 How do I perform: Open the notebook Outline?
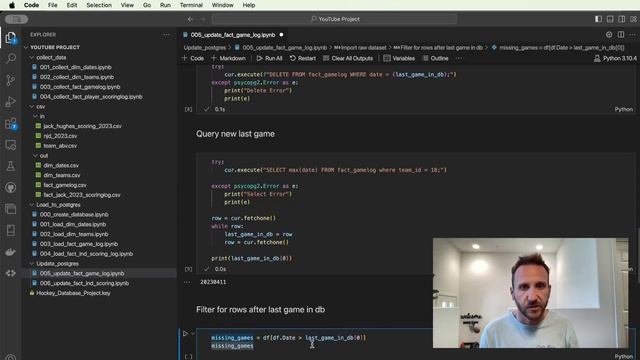coord(436,58)
